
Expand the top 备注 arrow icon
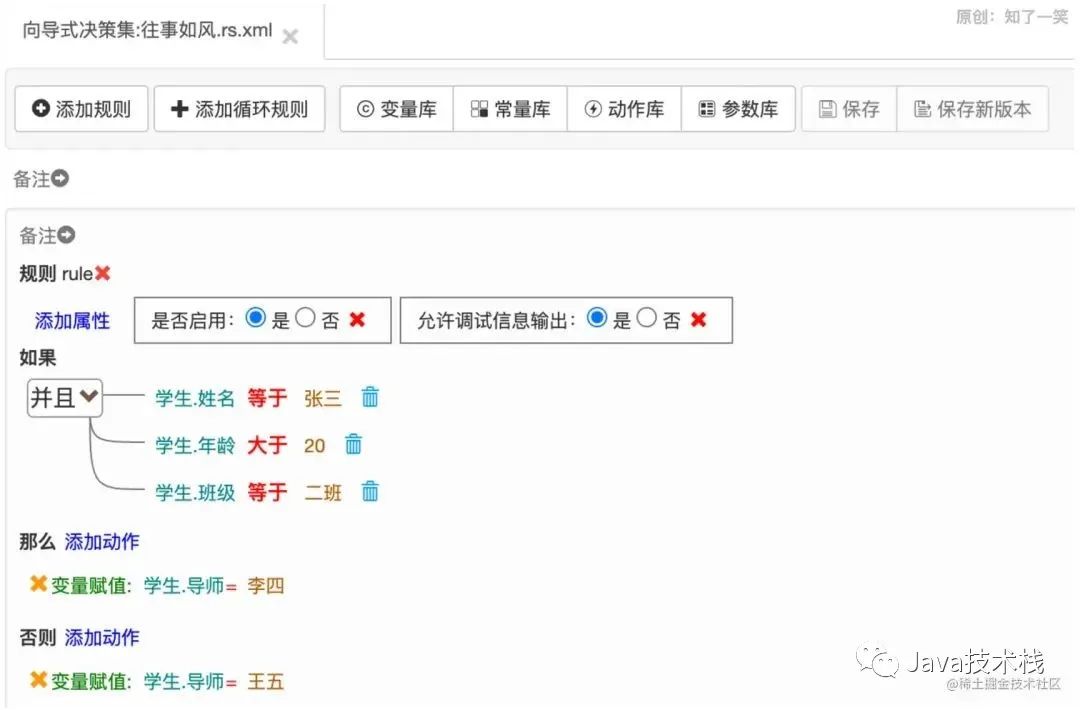tap(60, 178)
